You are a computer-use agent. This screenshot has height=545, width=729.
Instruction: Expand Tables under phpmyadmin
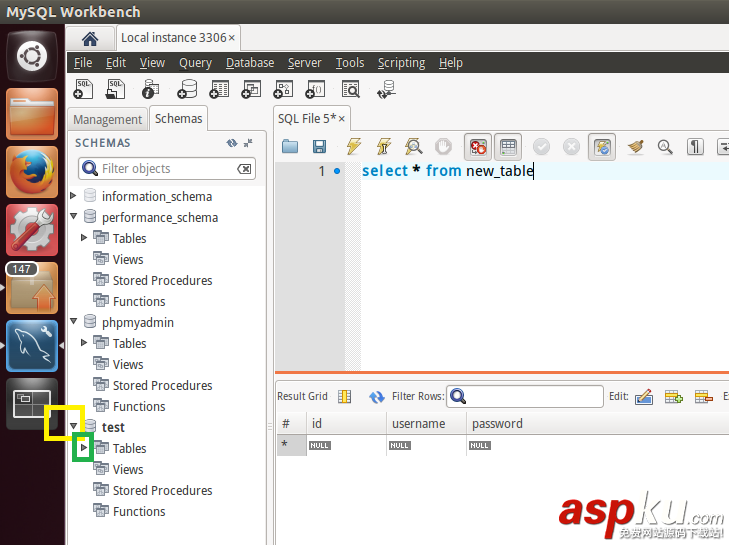click(x=84, y=343)
